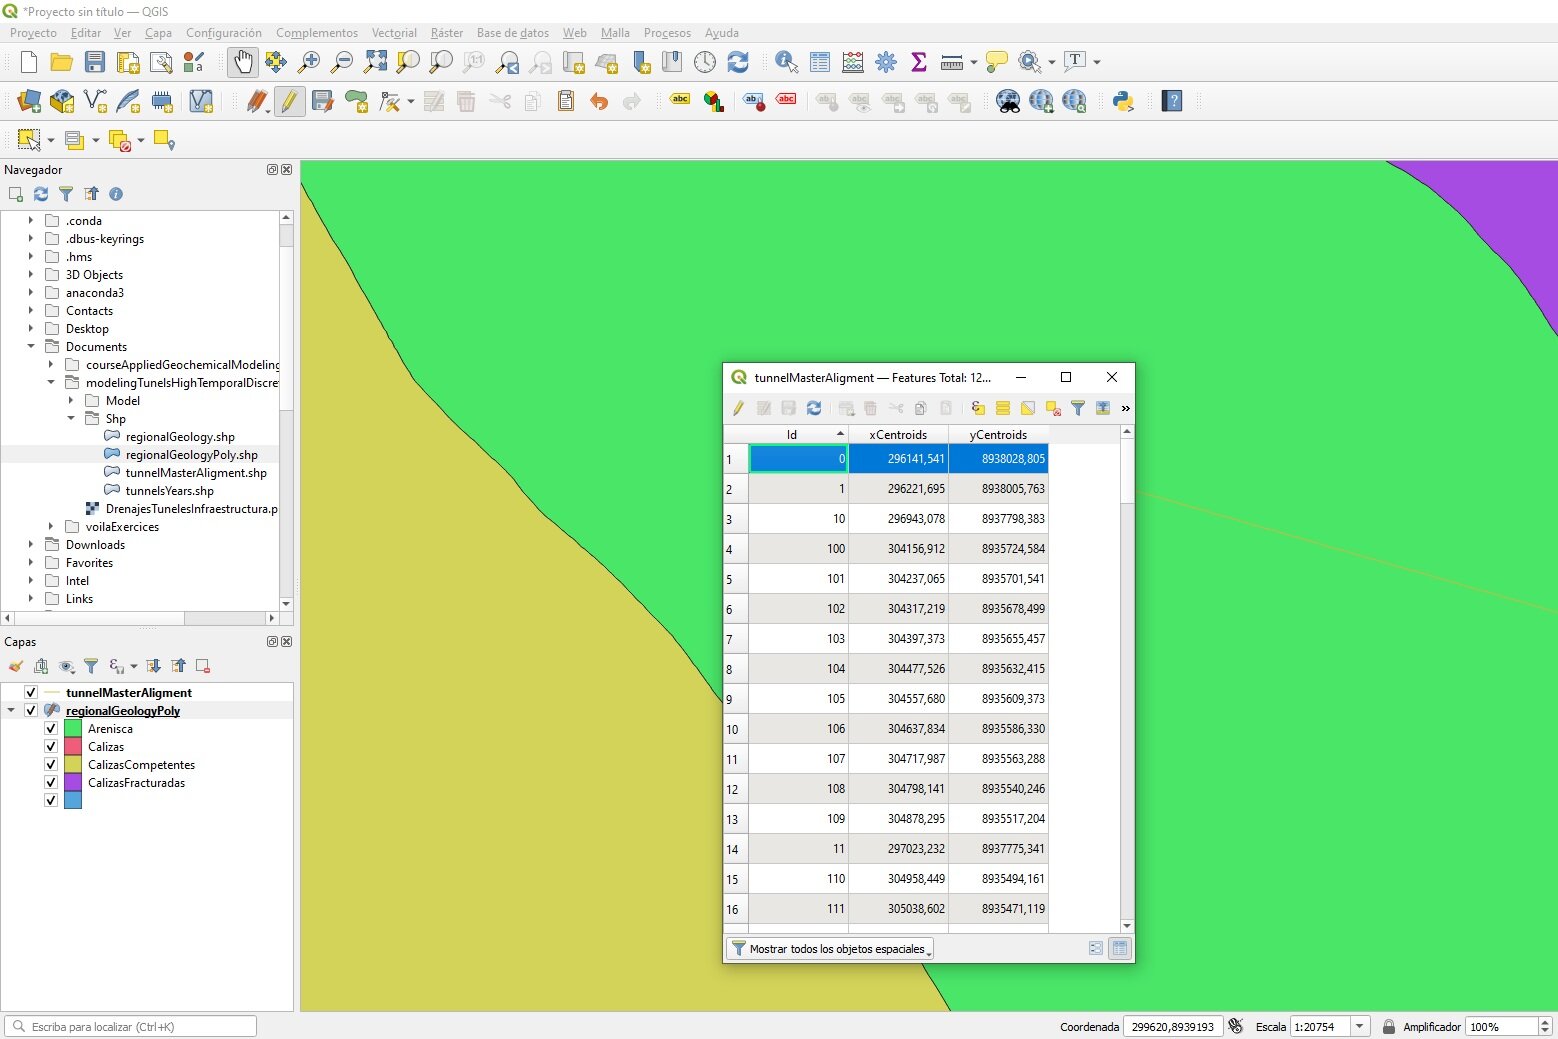Expand the Downloads folder node

[31, 545]
